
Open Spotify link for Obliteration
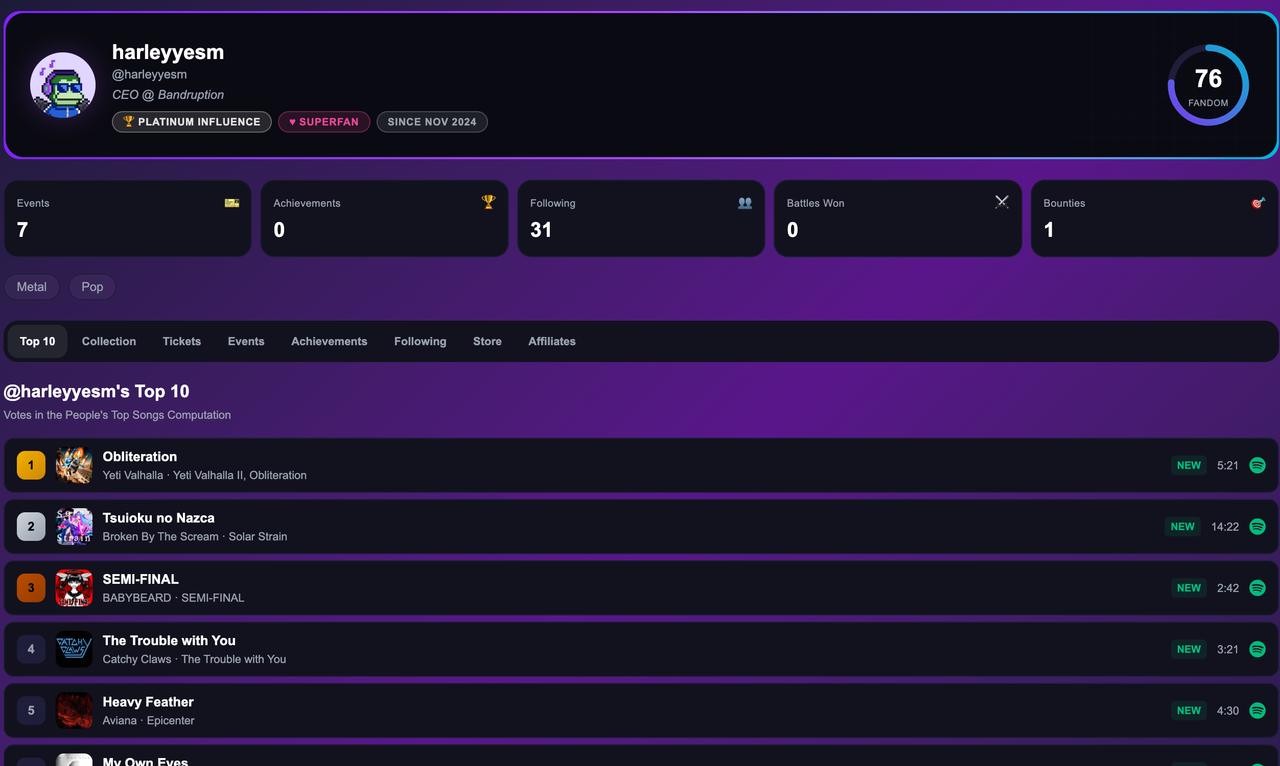point(1257,465)
